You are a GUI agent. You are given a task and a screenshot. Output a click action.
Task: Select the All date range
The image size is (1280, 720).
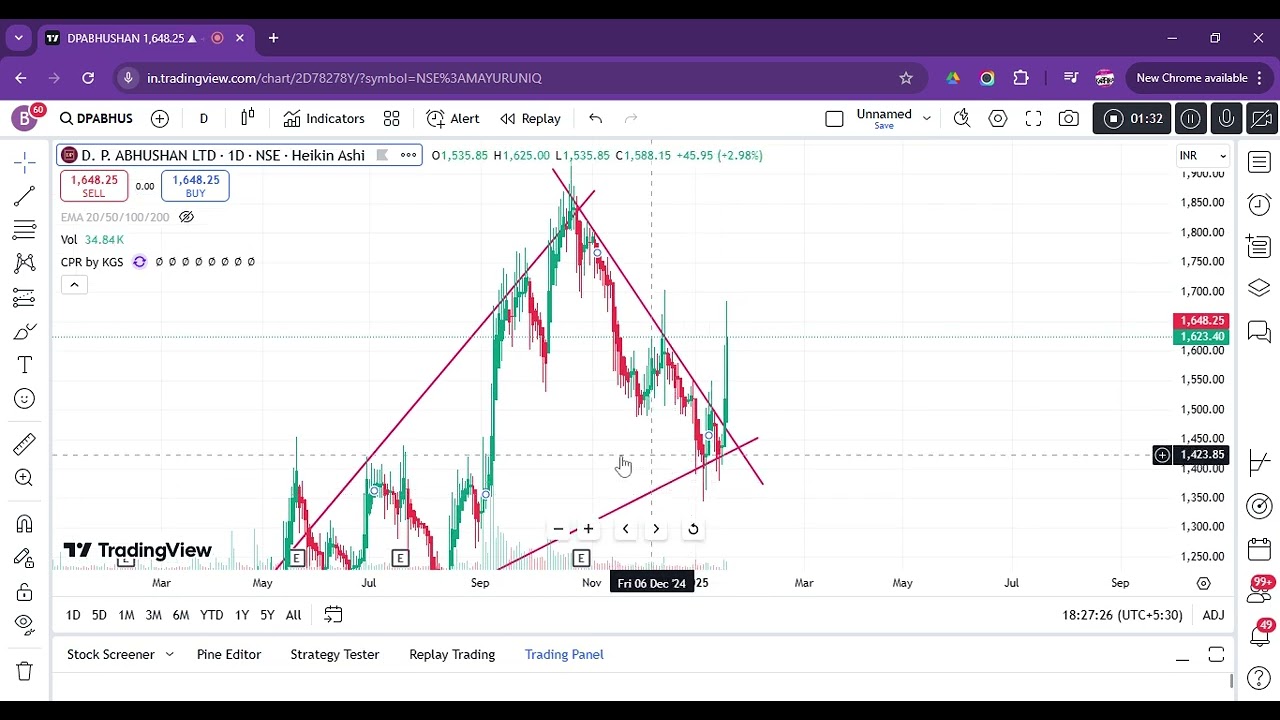293,615
